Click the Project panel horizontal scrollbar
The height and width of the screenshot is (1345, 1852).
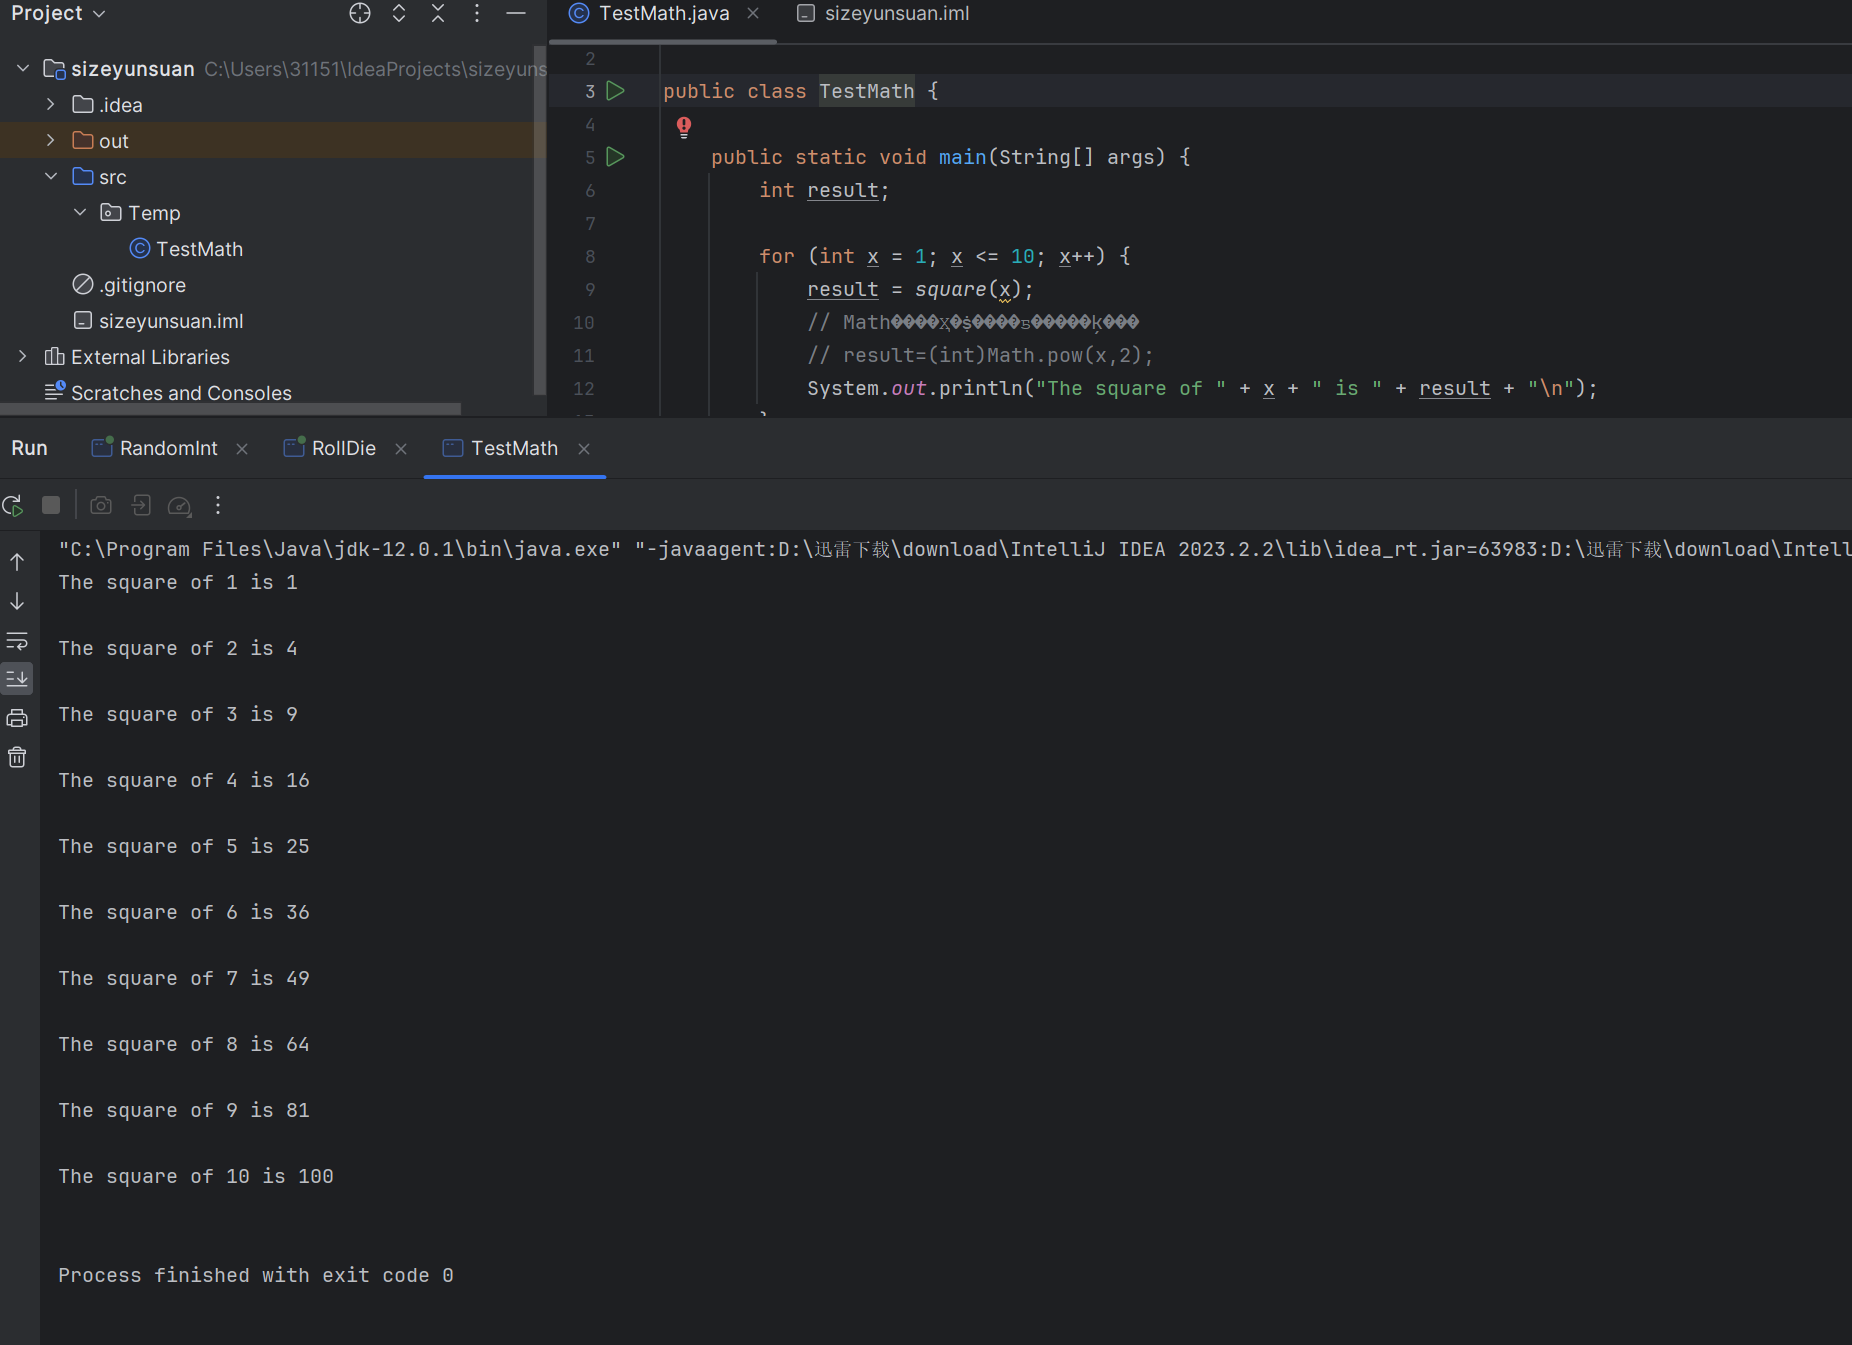pos(230,408)
